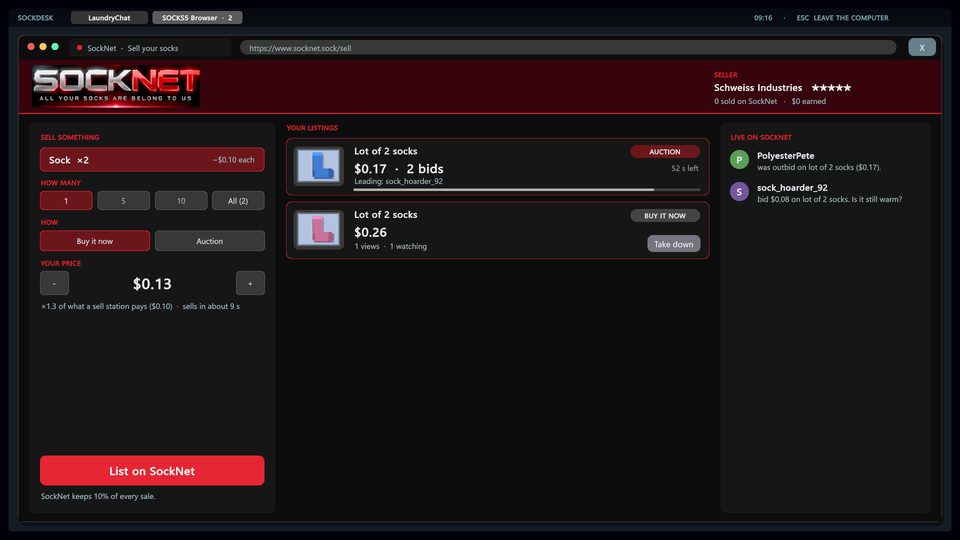960x540 pixels.
Task: Click the PolyesterPete username
Action: coord(786,156)
